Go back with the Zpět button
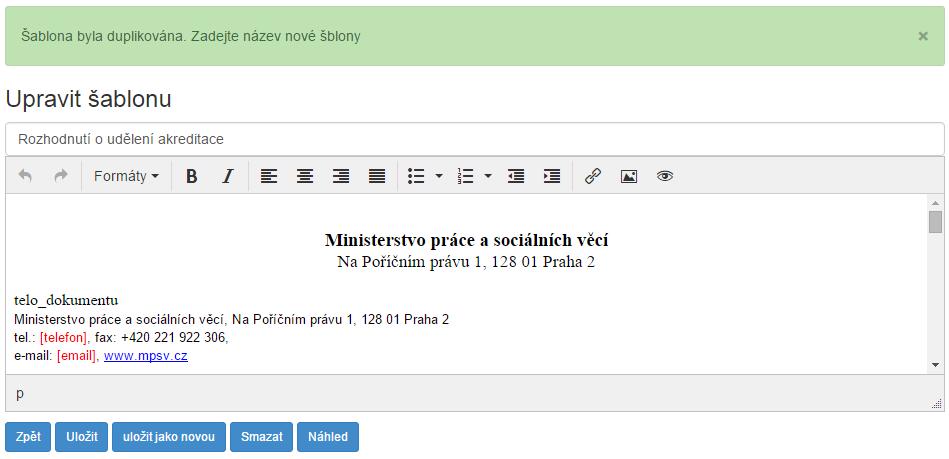This screenshot has height=459, width=949. click(x=28, y=437)
